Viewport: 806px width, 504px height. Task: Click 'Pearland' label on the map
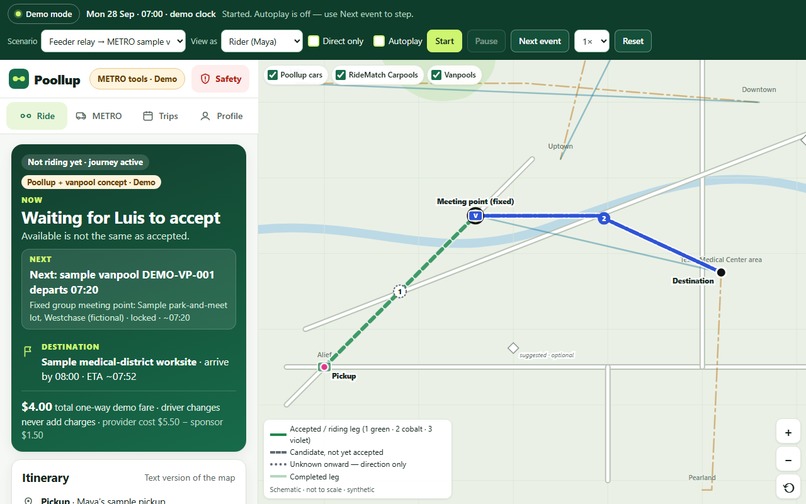click(702, 477)
